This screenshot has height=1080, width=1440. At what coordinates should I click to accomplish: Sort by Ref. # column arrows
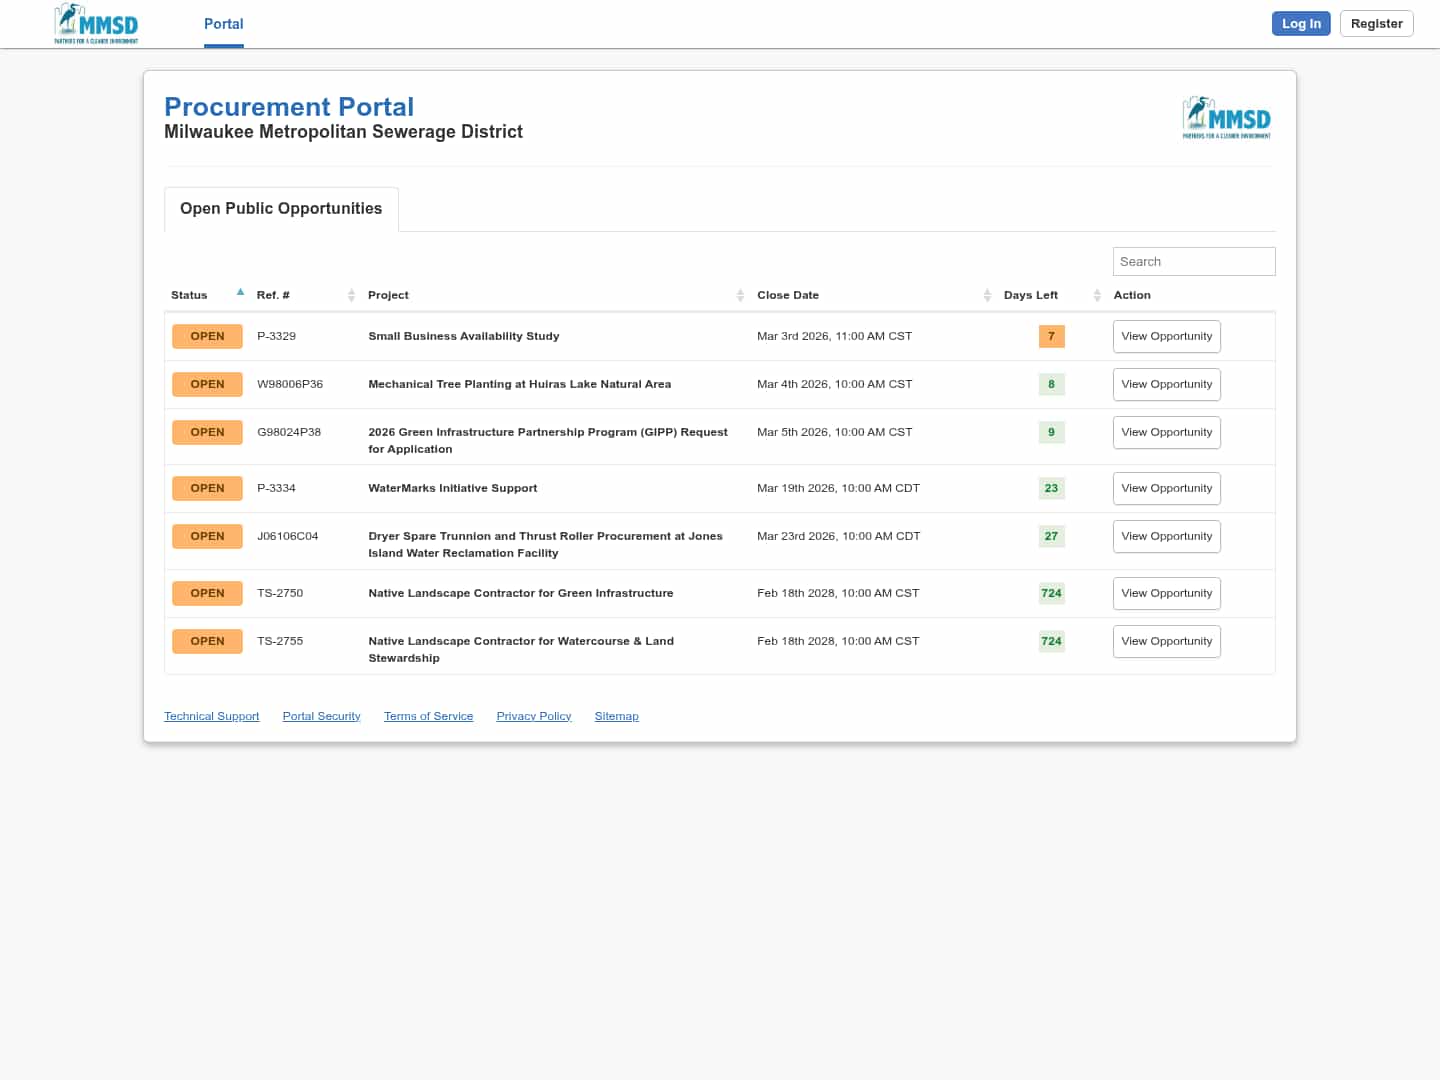[x=351, y=295]
